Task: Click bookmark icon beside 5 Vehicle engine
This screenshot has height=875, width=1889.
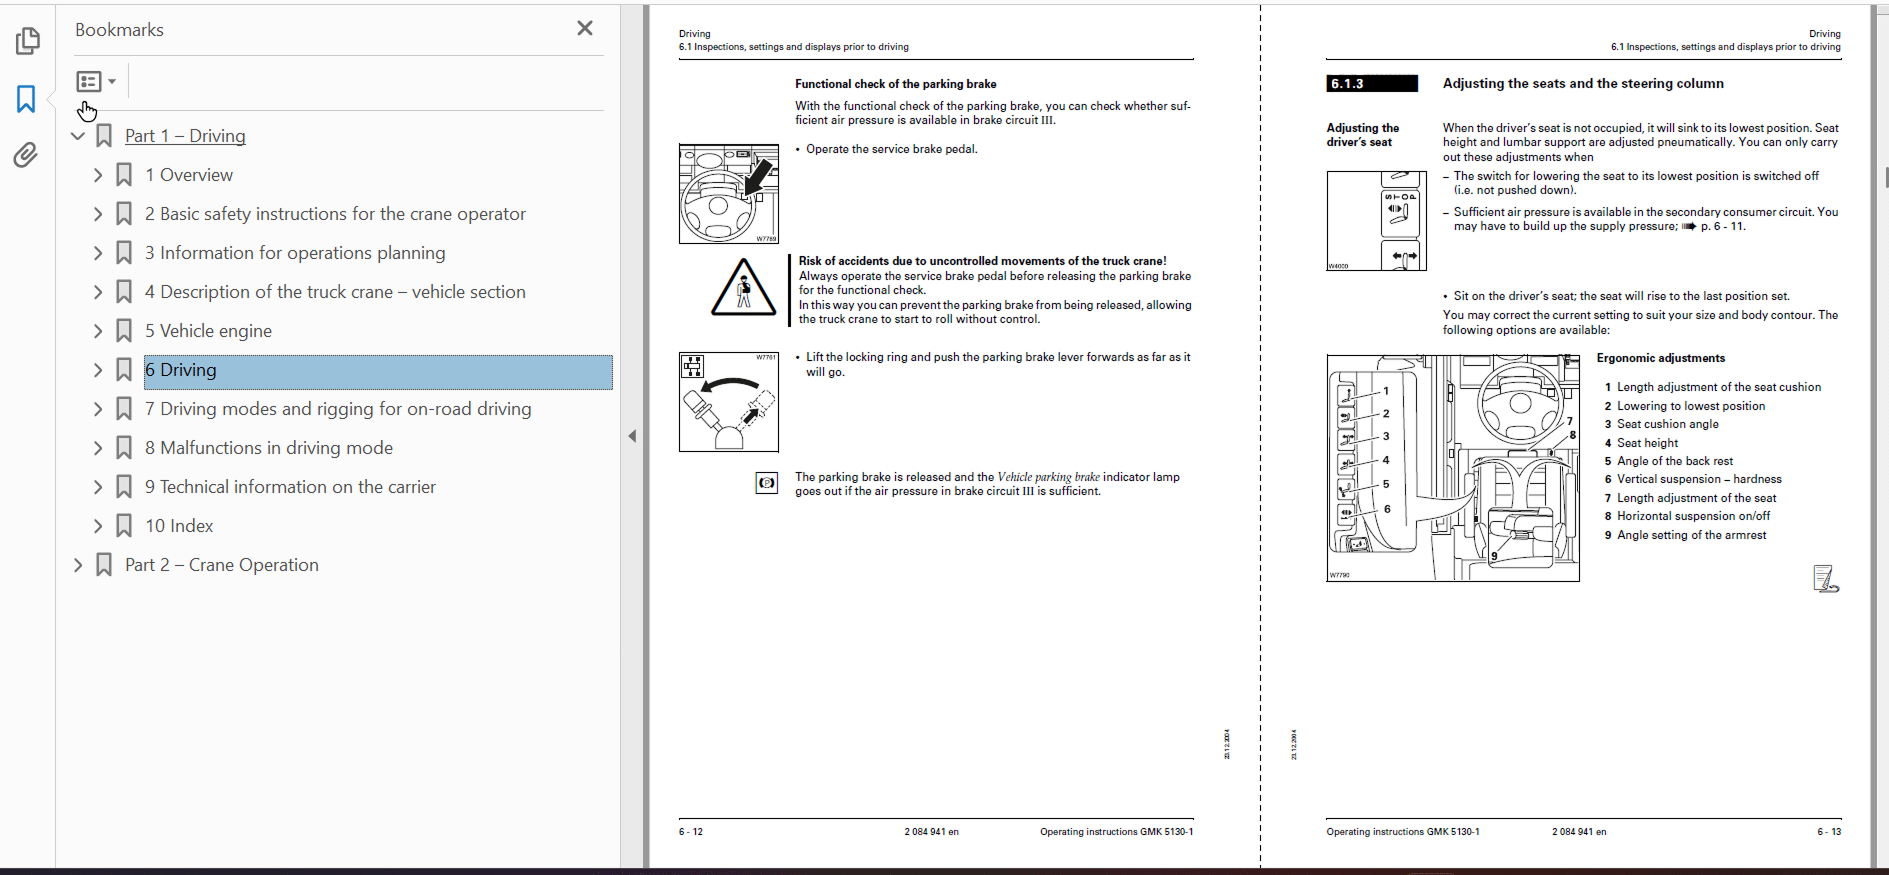Action: (x=124, y=331)
